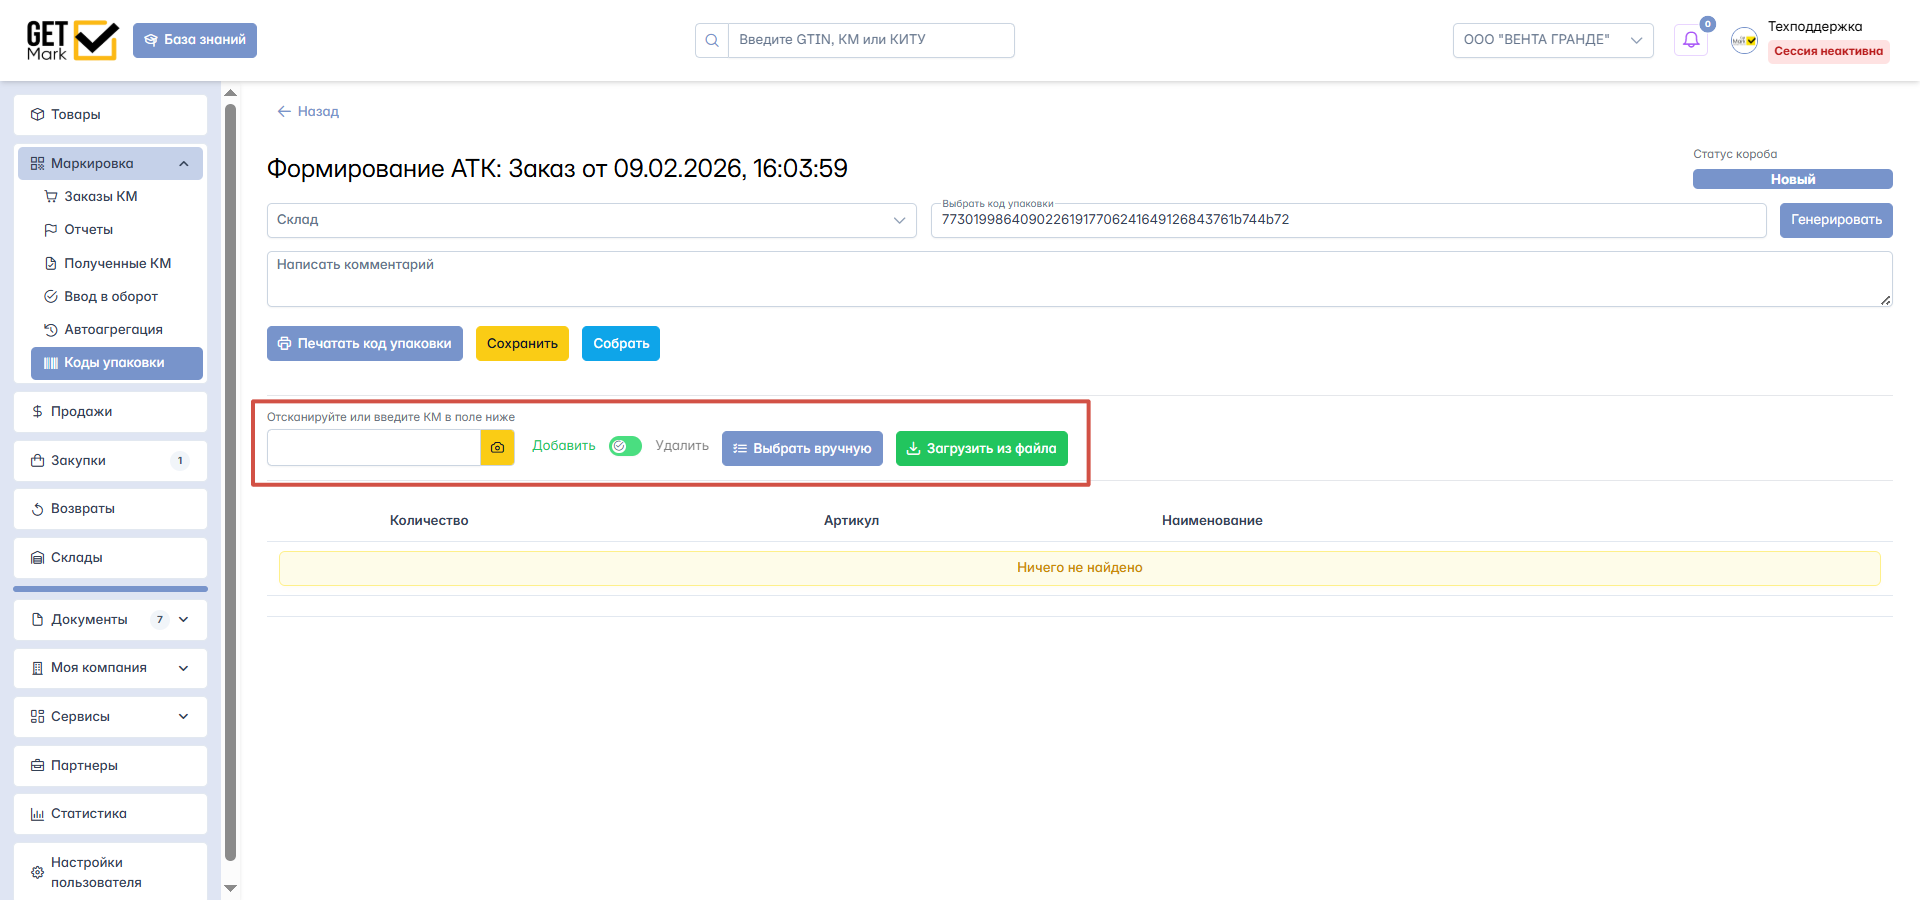Click the Коды упаковки barcode icon
The height and width of the screenshot is (900, 1920).
[51, 363]
